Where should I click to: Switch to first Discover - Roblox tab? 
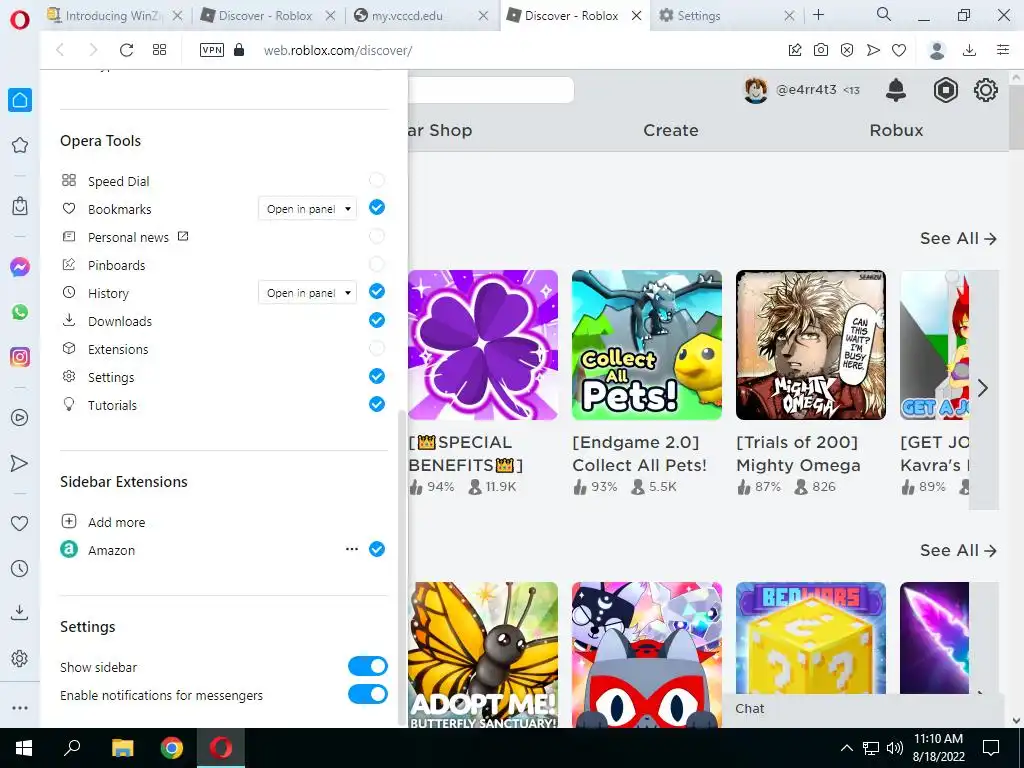coord(268,16)
